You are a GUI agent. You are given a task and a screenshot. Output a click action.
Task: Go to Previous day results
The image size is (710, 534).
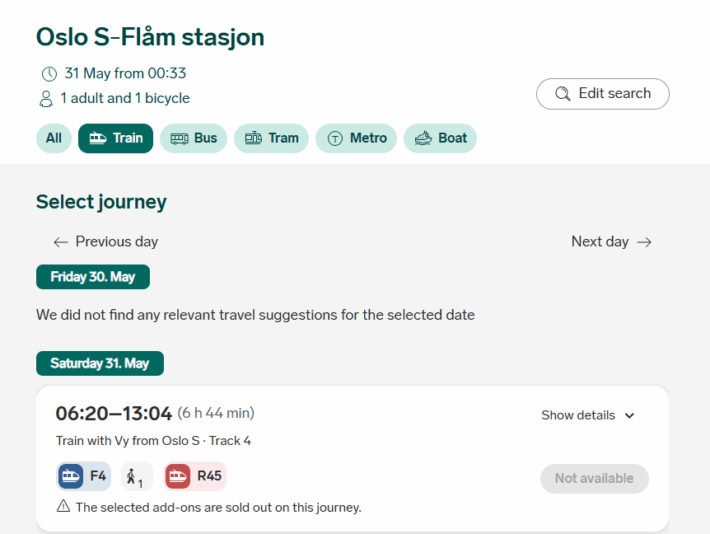click(106, 242)
